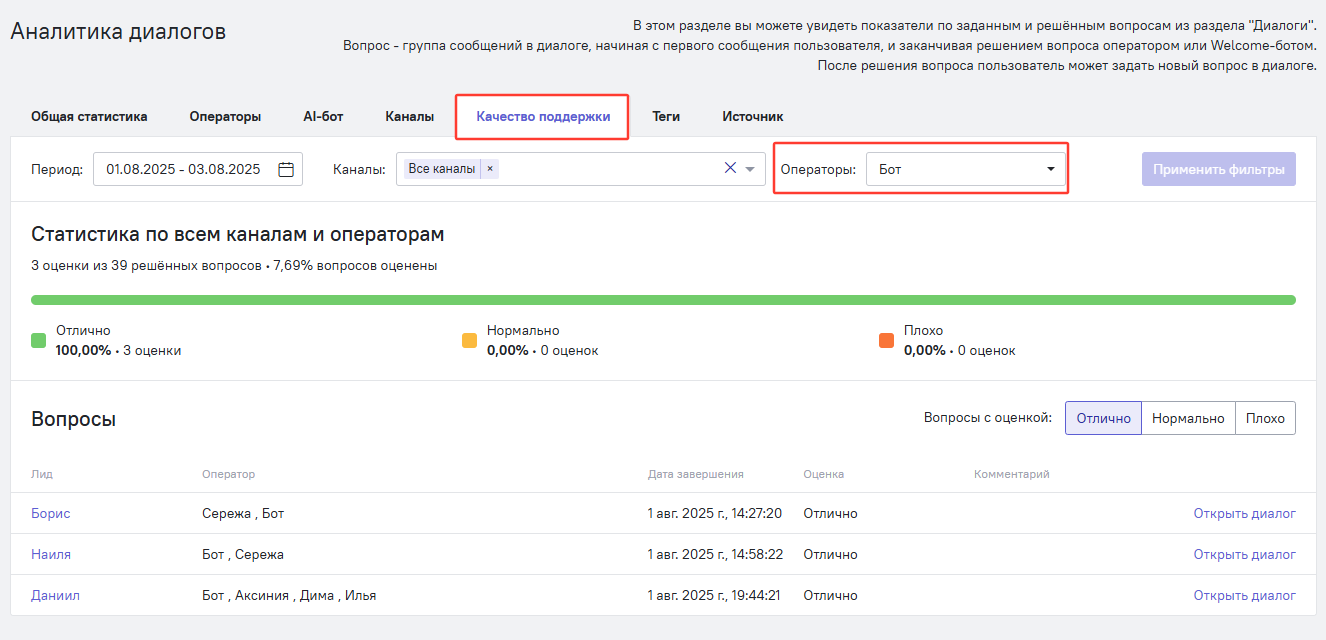Select the "Плохо" rating filter
Image resolution: width=1326 pixels, height=640 pixels.
1265,418
